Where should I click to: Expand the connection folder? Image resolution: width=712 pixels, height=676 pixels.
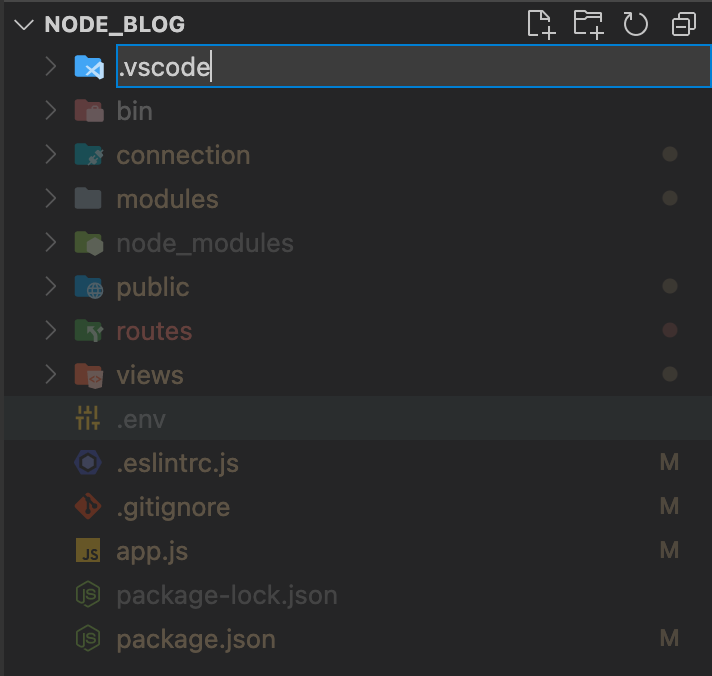183,155
